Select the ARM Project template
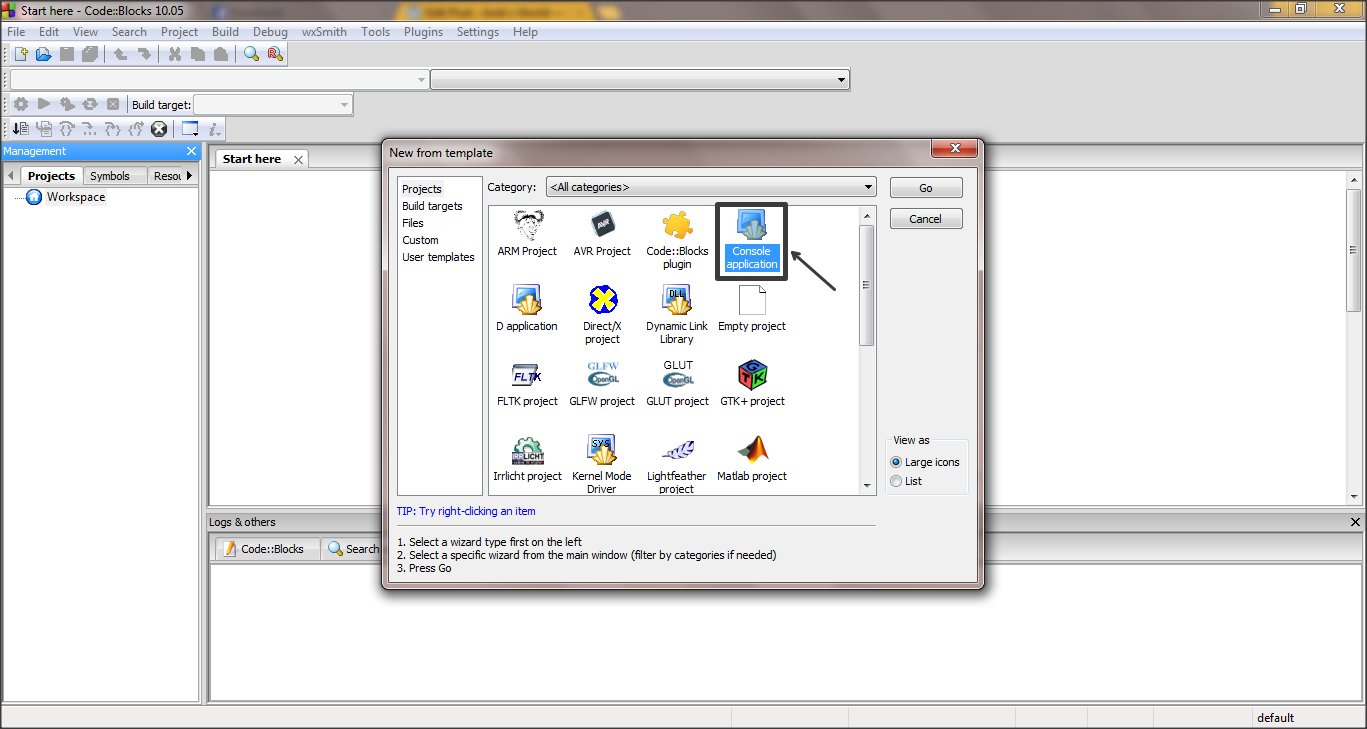The image size is (1367, 729). click(527, 234)
